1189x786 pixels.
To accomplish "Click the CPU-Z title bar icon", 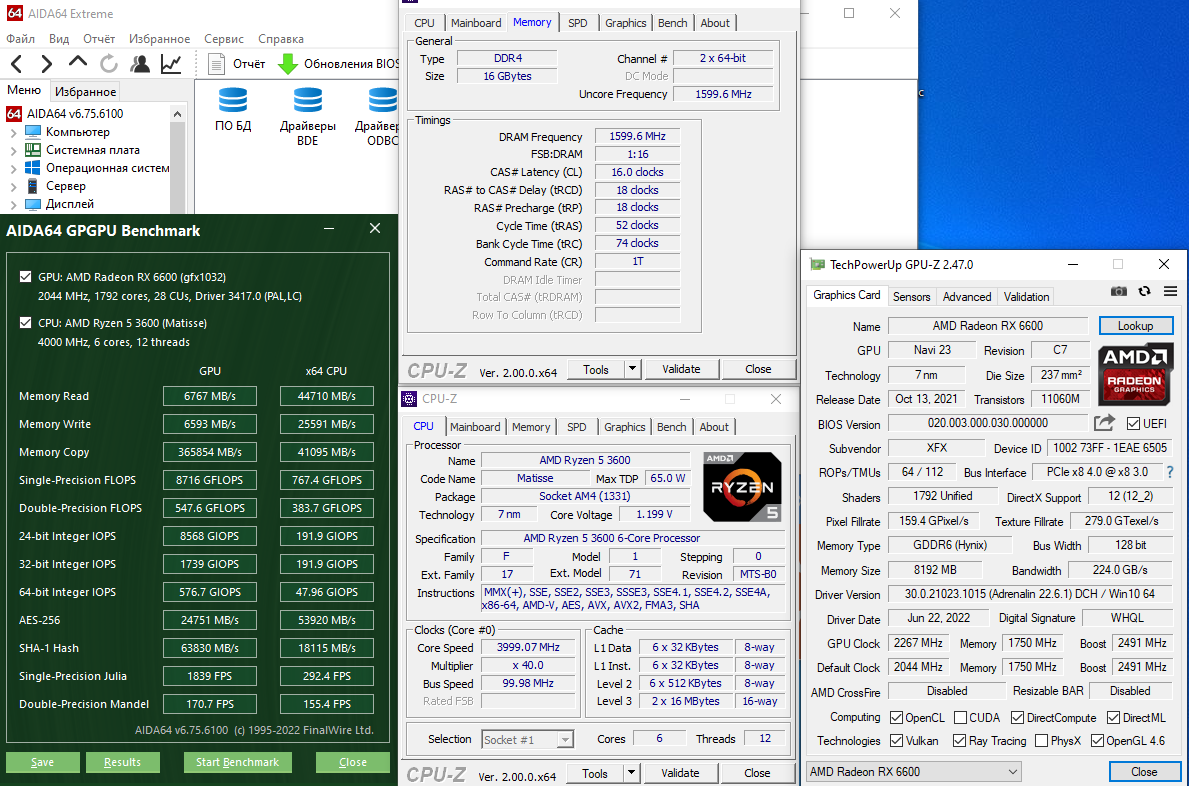I will tap(409, 399).
